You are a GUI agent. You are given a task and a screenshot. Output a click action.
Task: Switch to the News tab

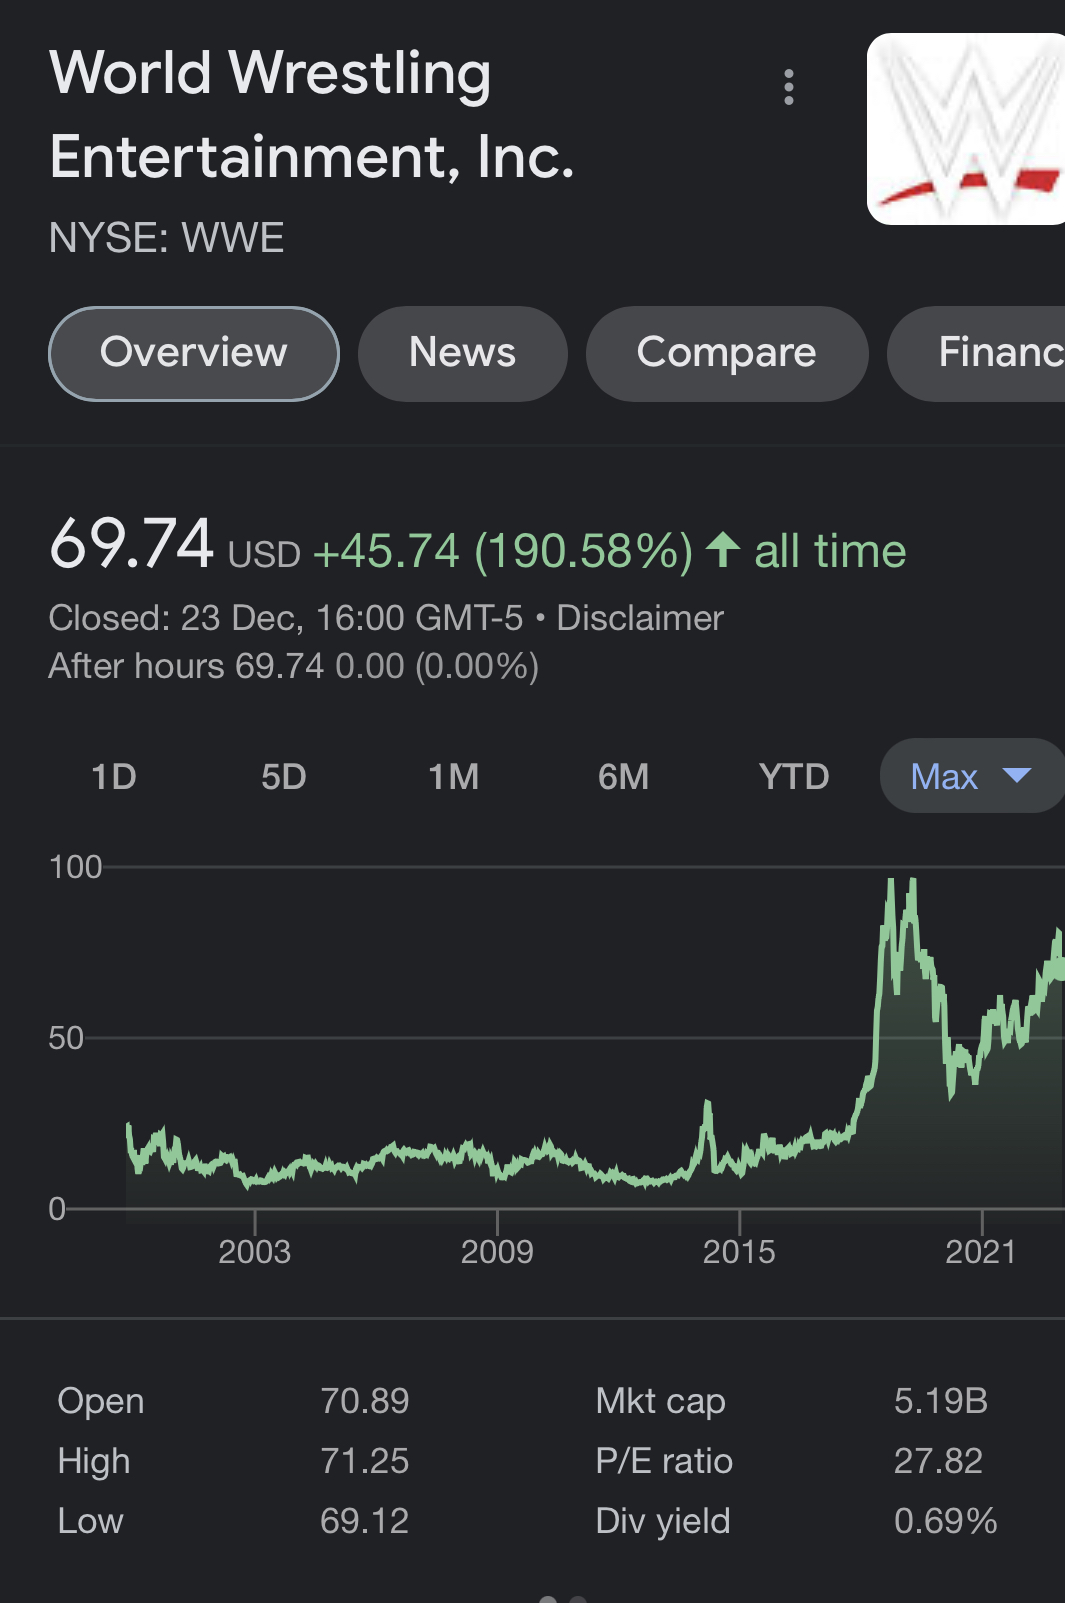click(462, 353)
